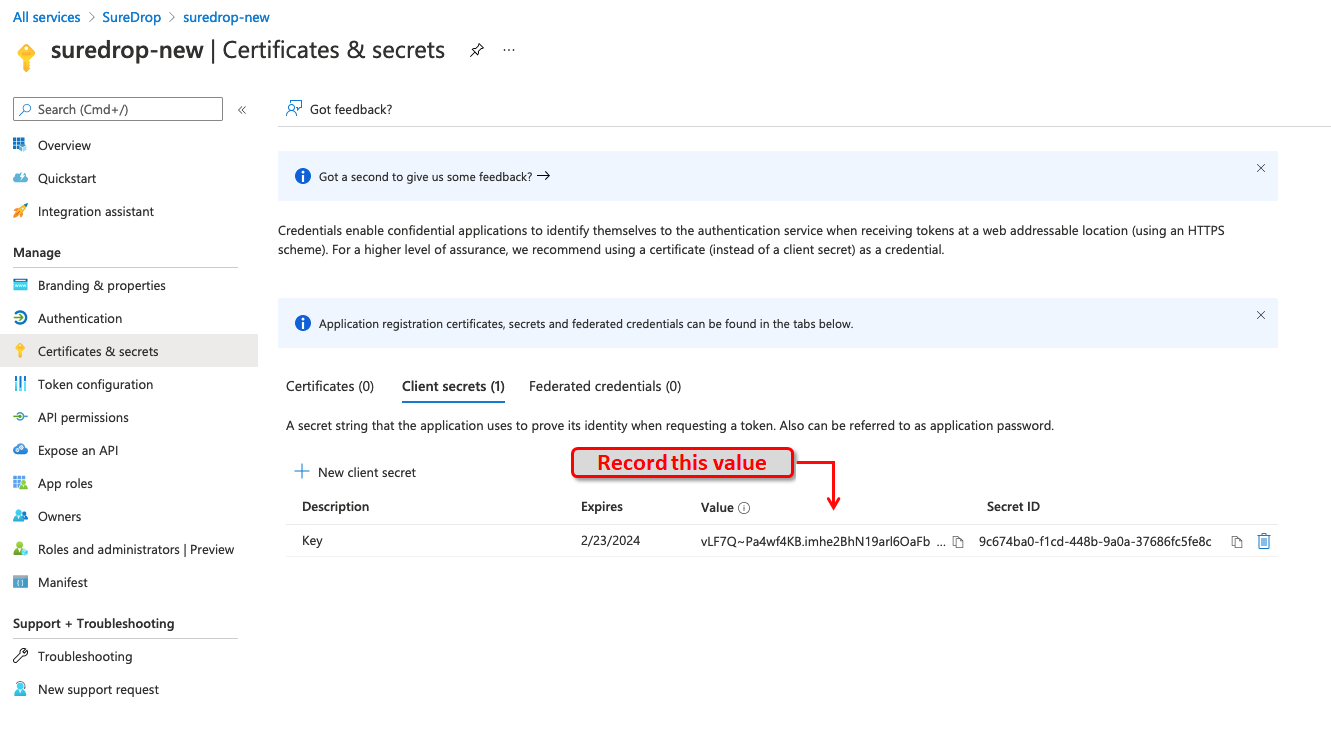
Task: Open the SureDrop breadcrumb
Action: tap(132, 17)
